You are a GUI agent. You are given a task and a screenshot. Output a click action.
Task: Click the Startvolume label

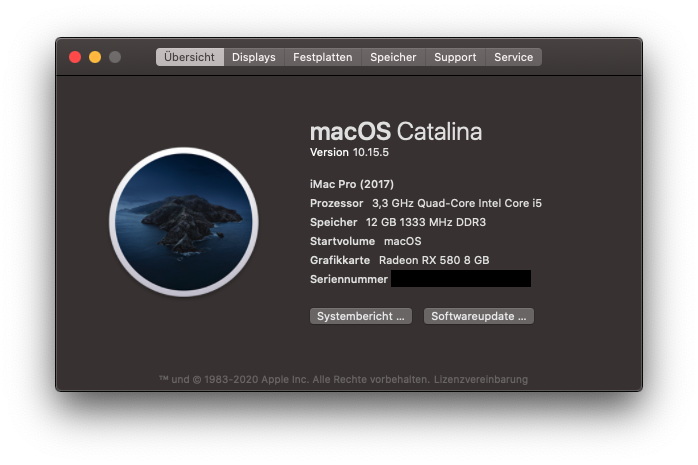point(342,241)
